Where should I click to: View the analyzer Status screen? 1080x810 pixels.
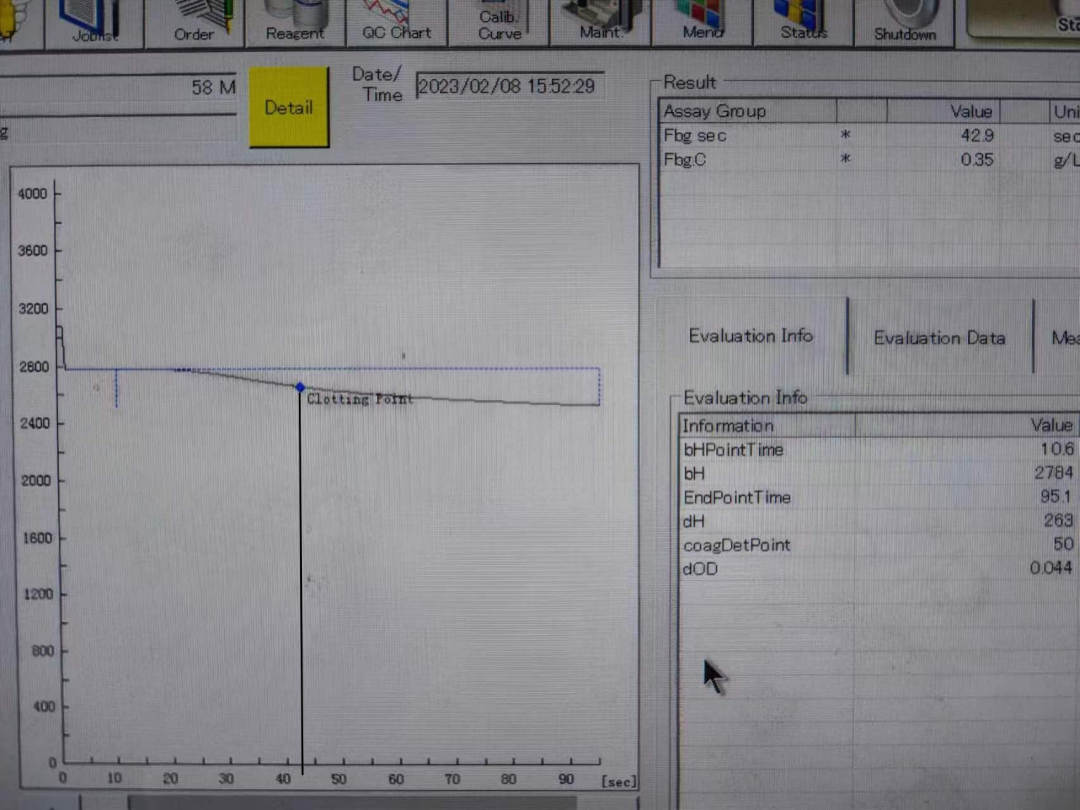[804, 22]
